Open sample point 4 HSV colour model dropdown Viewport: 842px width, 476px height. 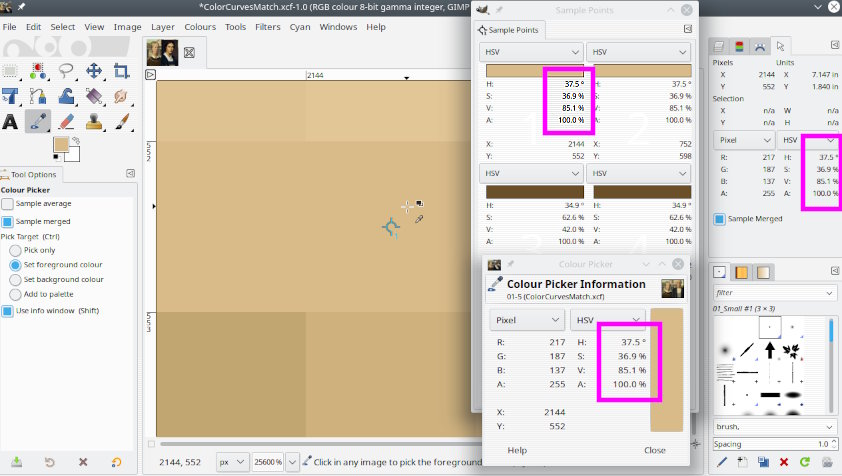[x=638, y=174]
